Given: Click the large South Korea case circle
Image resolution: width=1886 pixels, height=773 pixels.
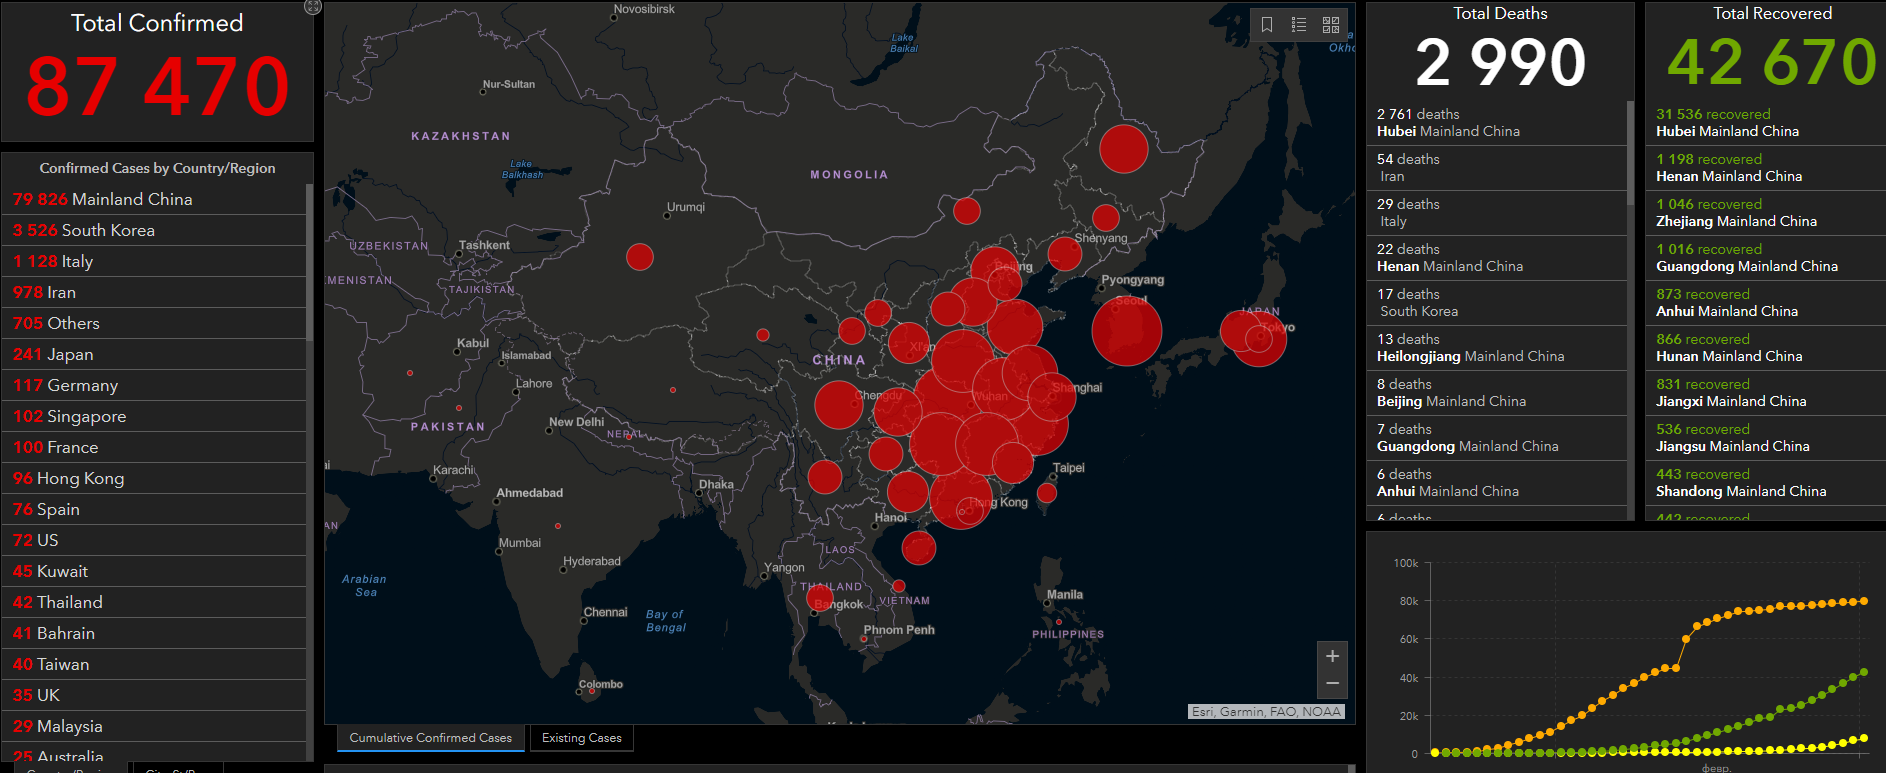Looking at the screenshot, I should (x=1126, y=331).
